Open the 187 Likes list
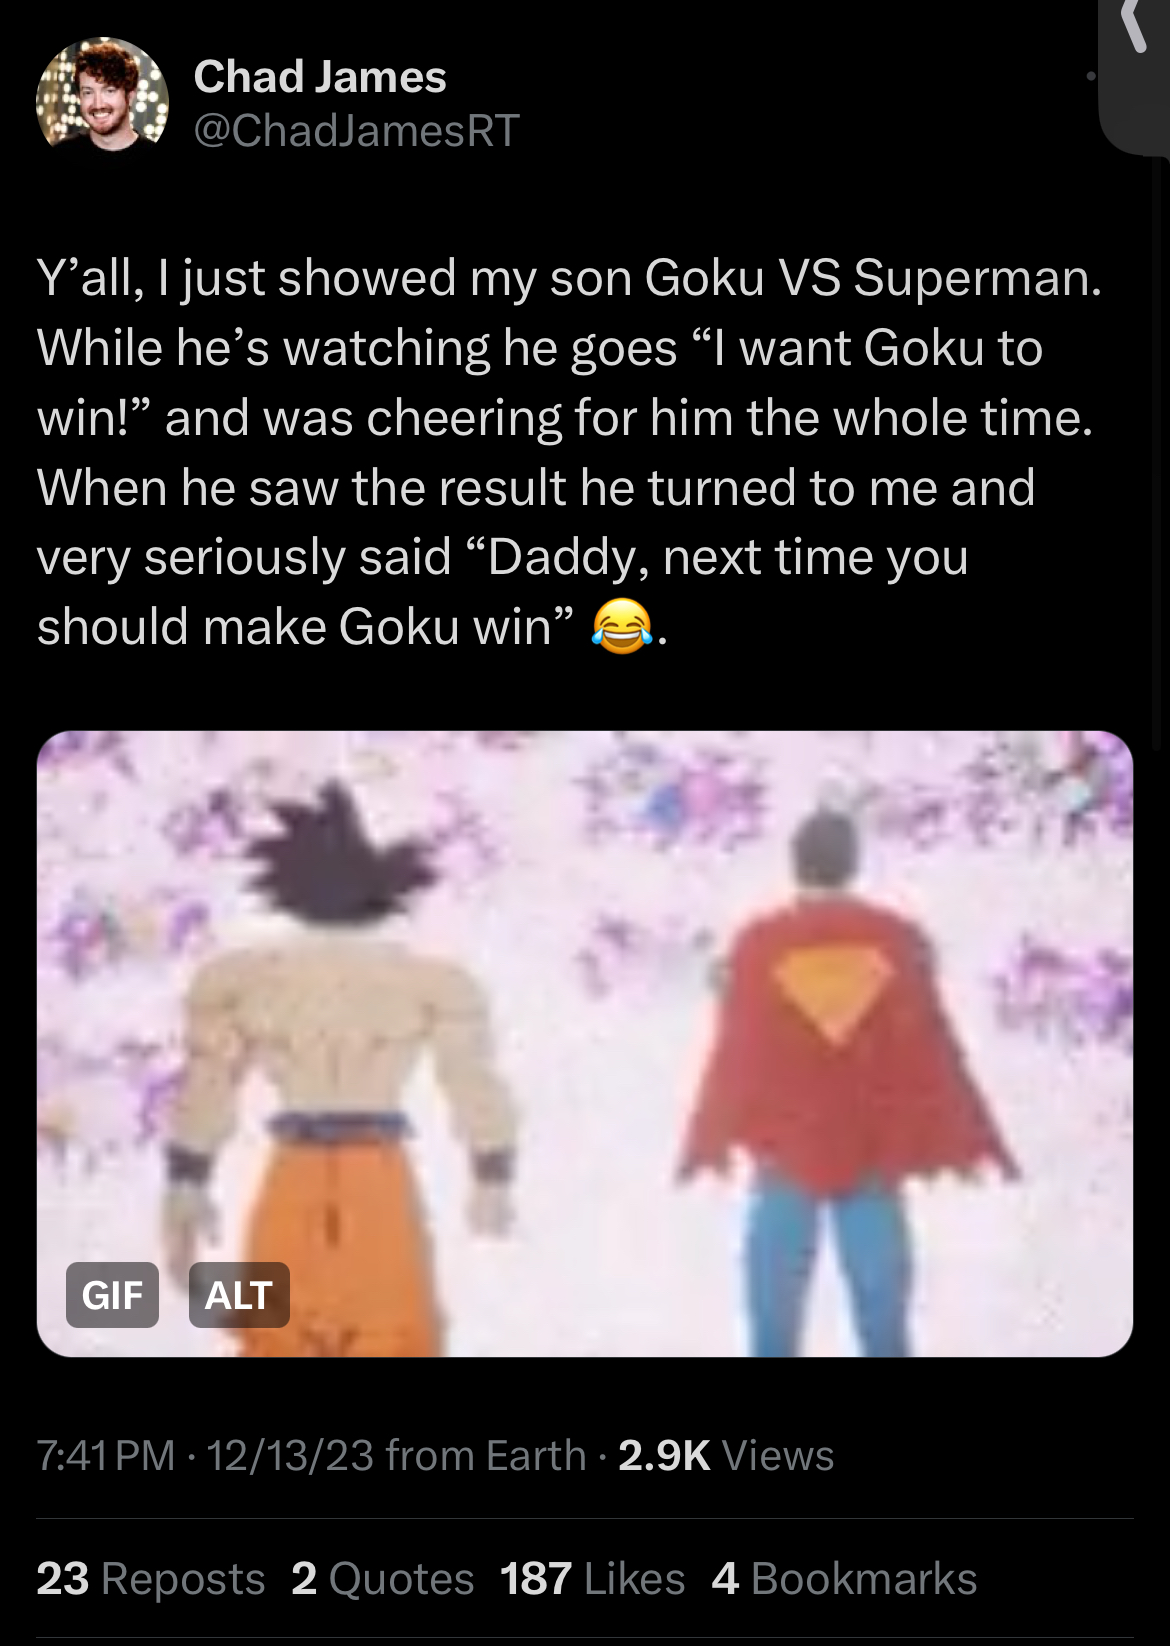1170x1646 pixels. pos(592,1579)
